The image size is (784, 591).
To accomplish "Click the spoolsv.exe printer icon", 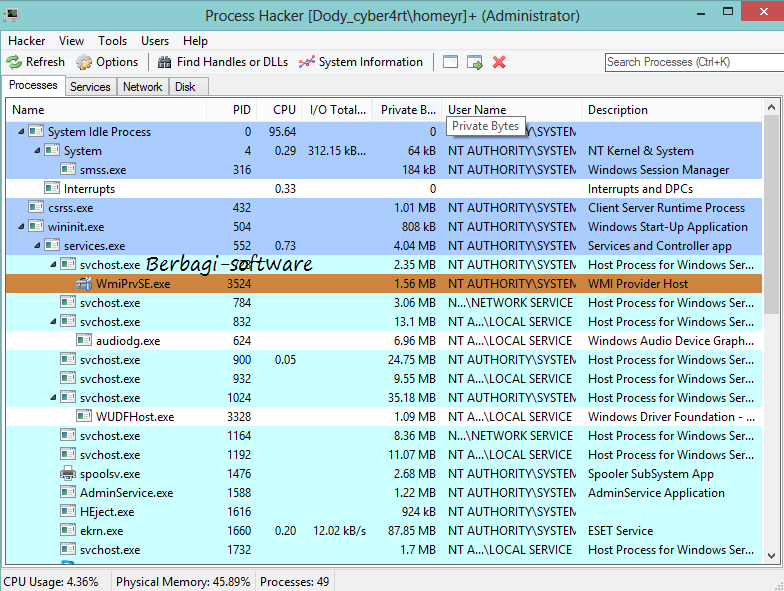I will pos(68,474).
